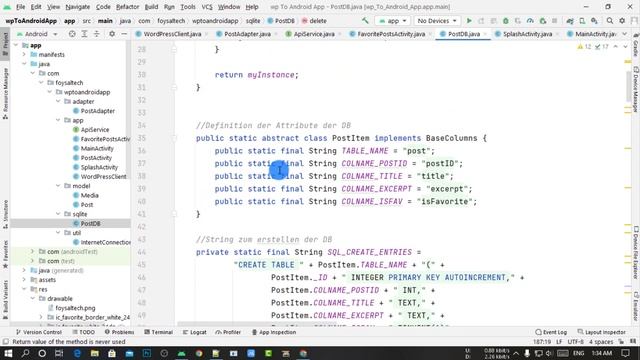640x360 pixels.
Task: Expand the assets folder
Action: click(24, 280)
